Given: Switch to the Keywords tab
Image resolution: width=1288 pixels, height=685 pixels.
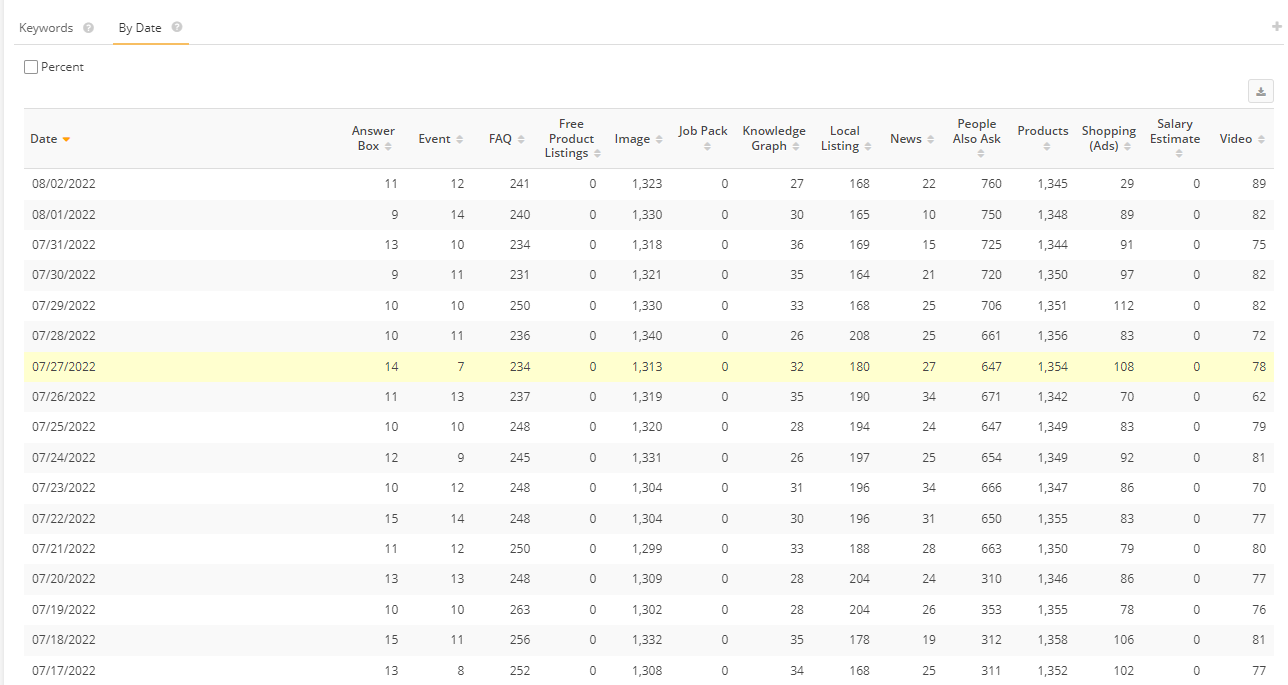Looking at the screenshot, I should (x=46, y=28).
